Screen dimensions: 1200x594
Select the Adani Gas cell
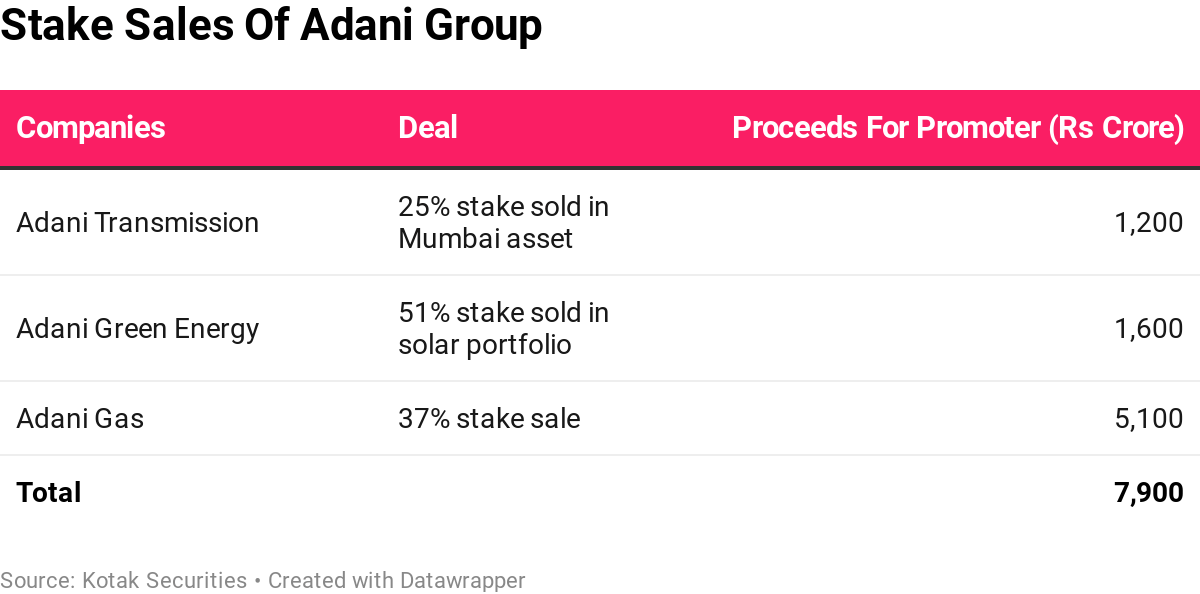coord(80,418)
